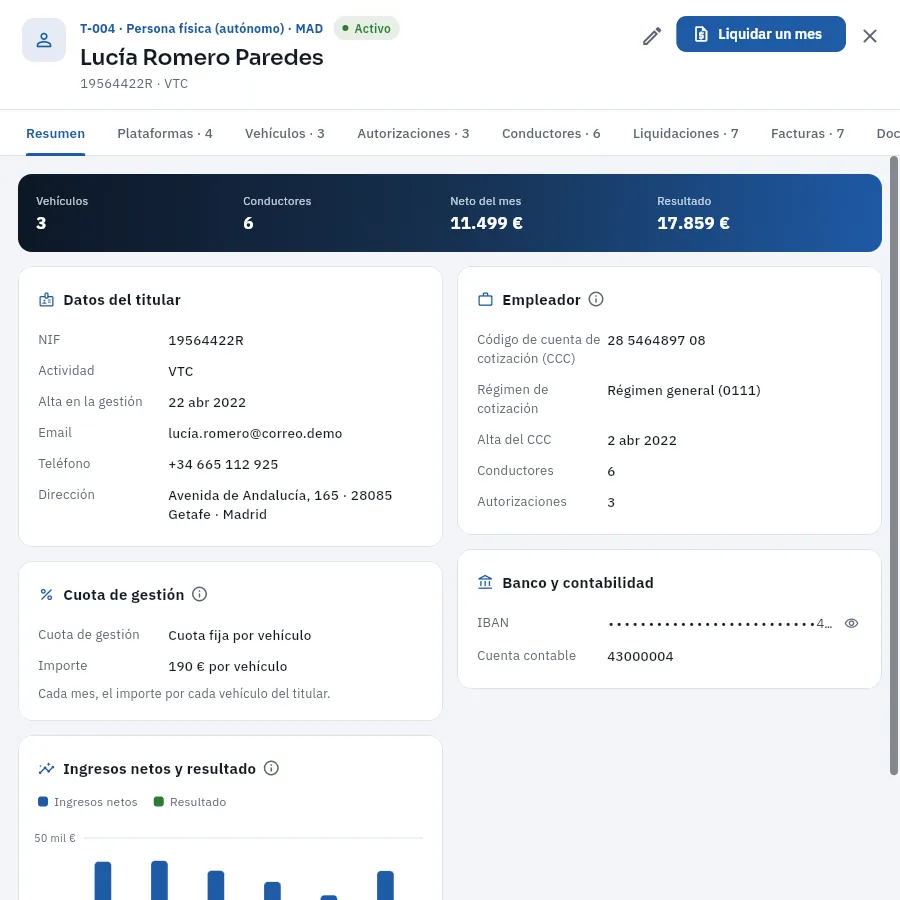Toggle the Ingresos netos legend series
The height and width of the screenshot is (900, 900).
(88, 802)
